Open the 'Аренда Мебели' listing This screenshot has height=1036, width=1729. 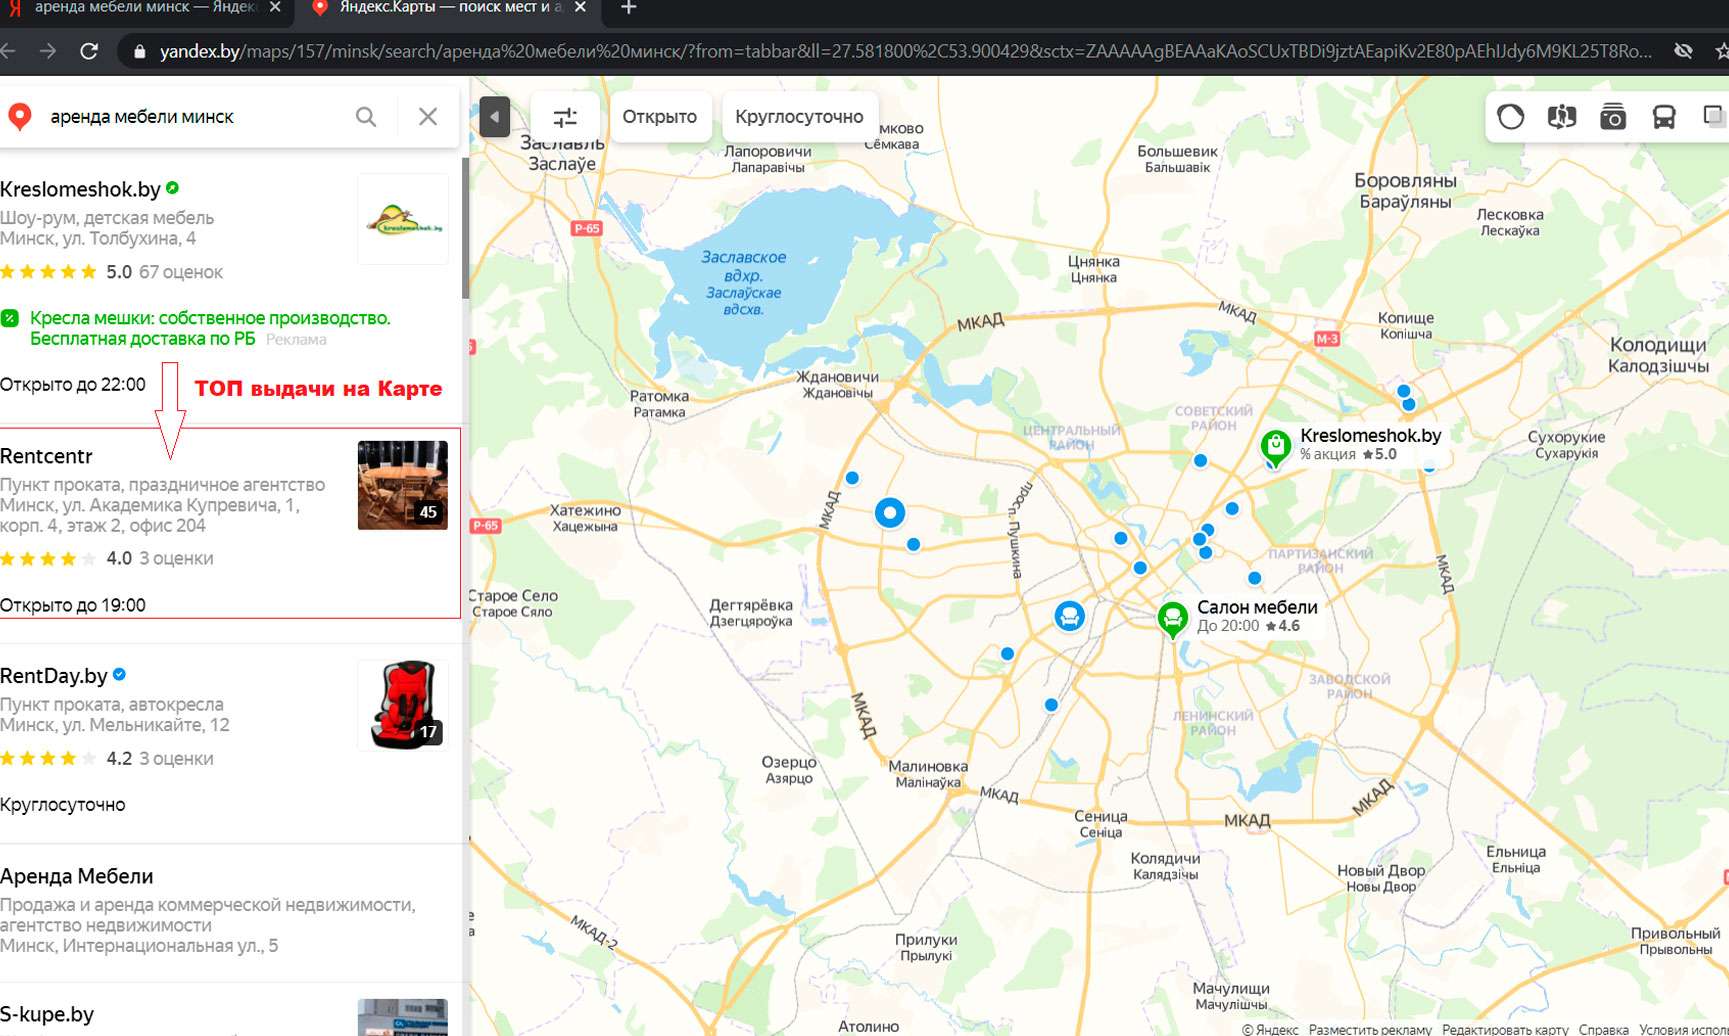pos(77,876)
